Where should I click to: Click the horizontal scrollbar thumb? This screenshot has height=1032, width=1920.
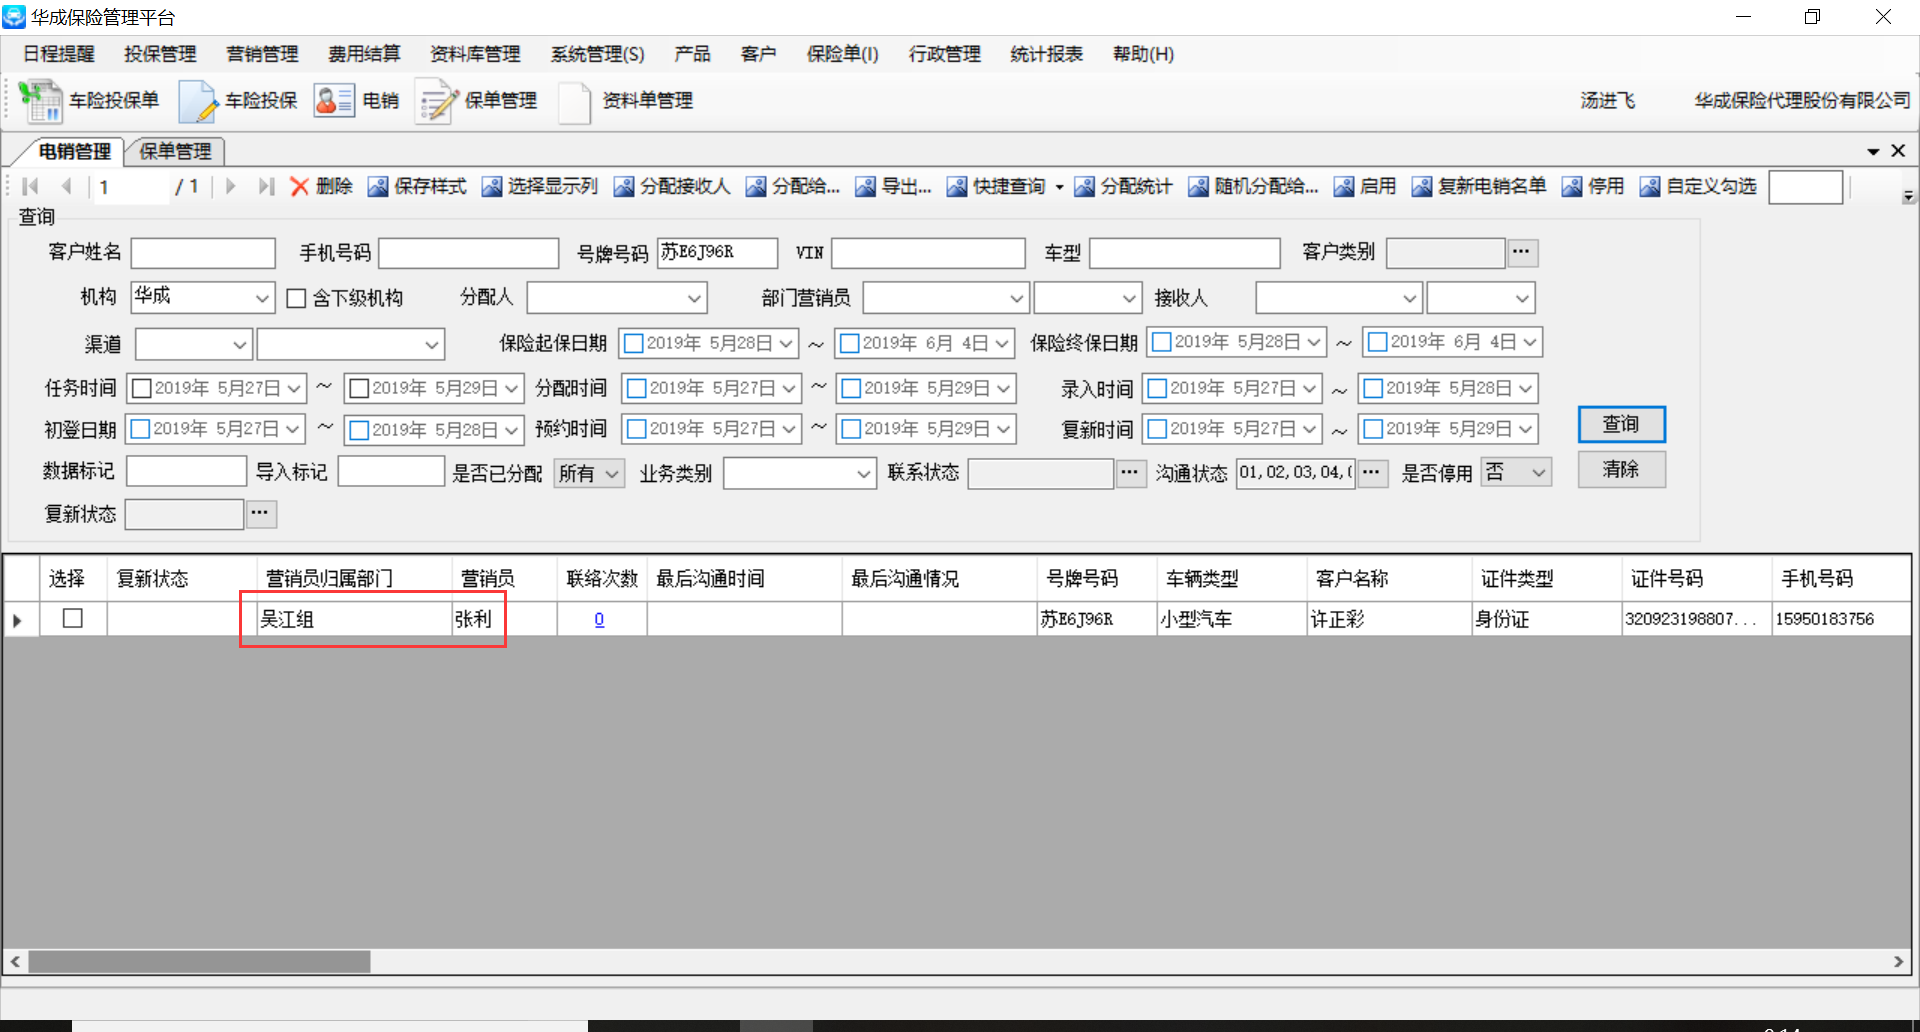point(199,962)
